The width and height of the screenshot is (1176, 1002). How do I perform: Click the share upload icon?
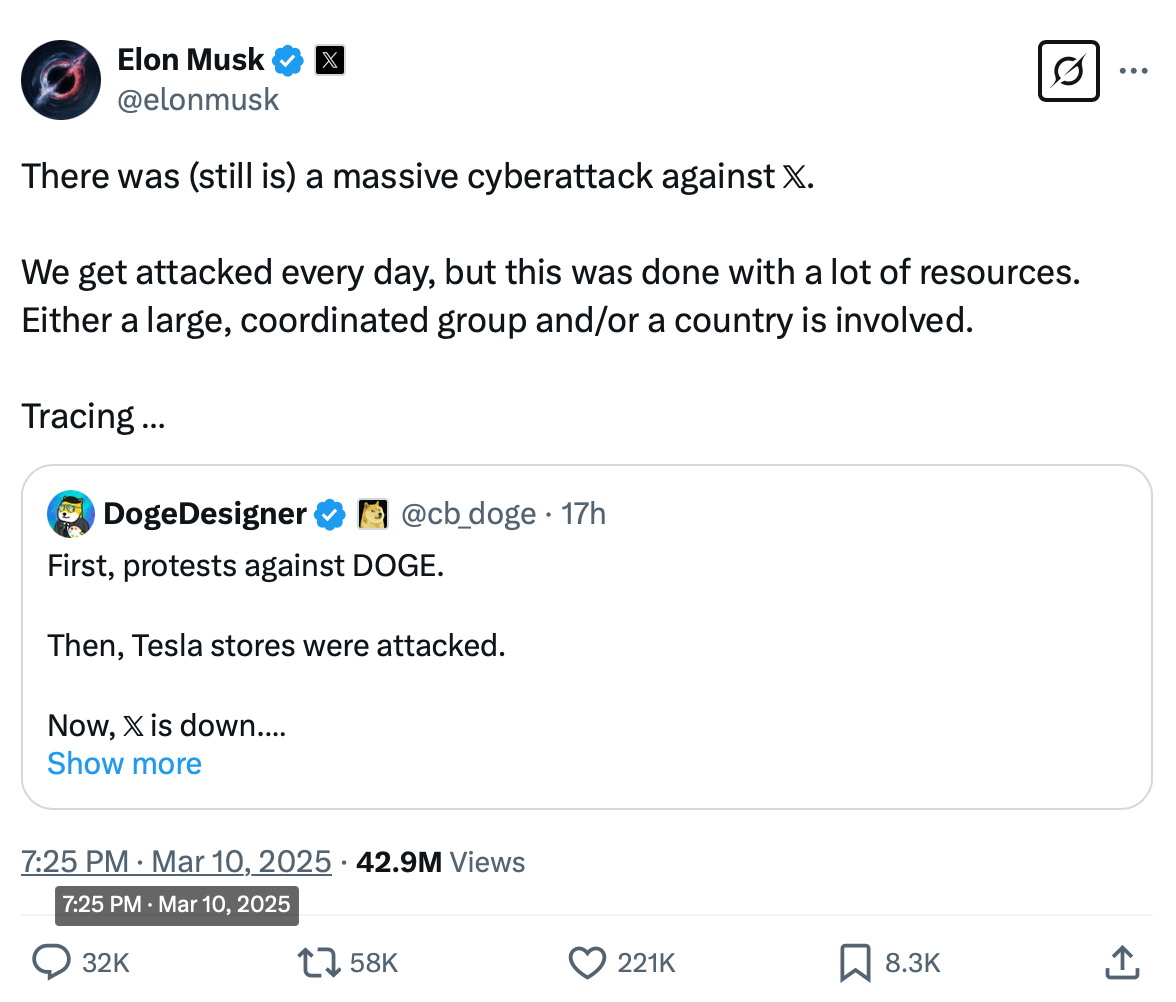1122,962
